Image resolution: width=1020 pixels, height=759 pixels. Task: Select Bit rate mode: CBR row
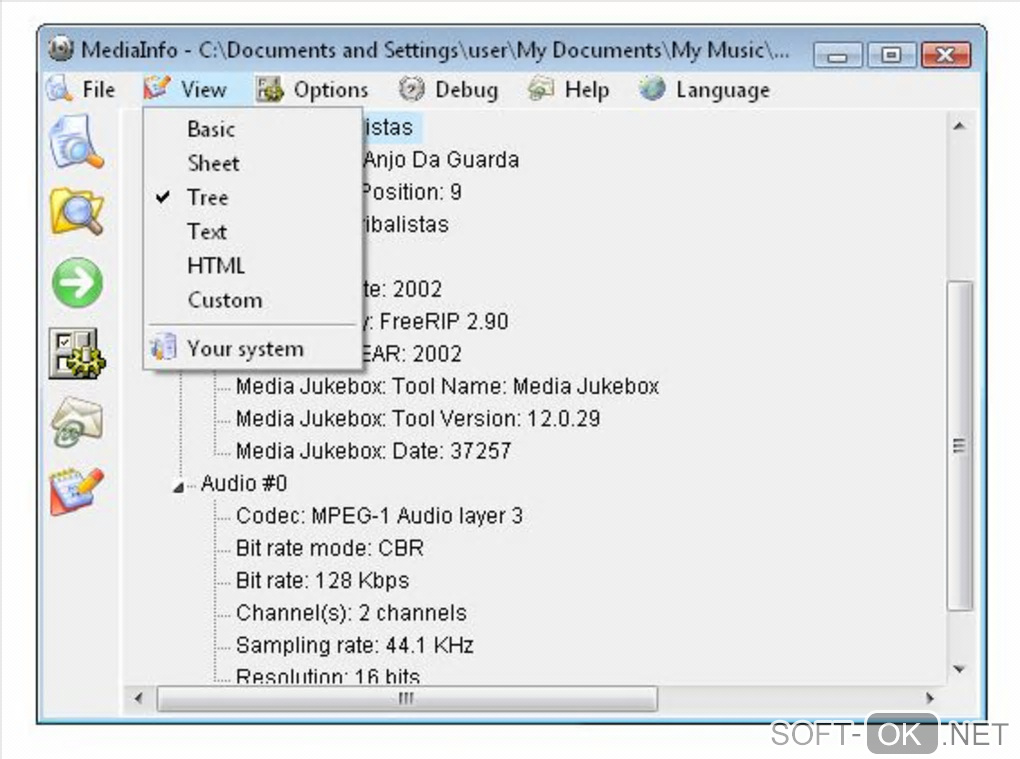(x=330, y=548)
